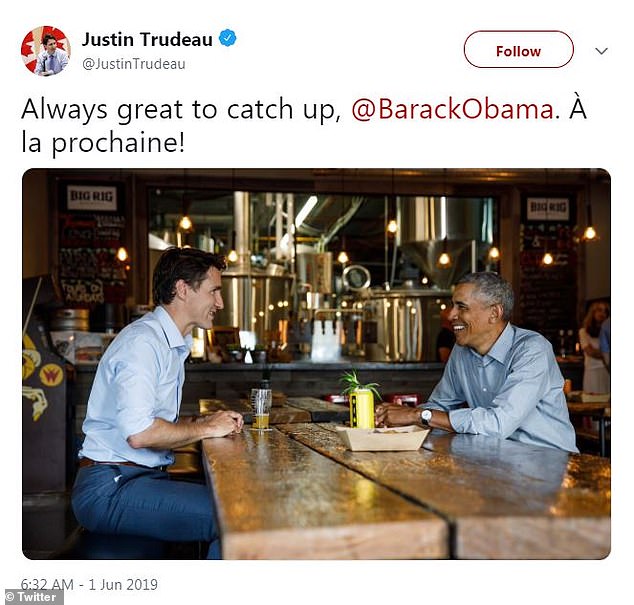
Task: Click the beer glass in the photo
Action: pos(261,408)
